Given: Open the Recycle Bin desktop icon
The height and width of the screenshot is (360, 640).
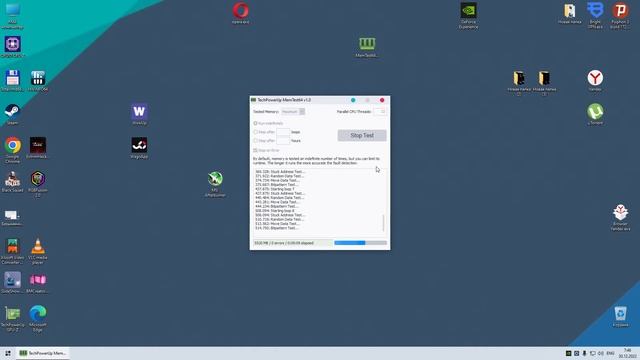Looking at the screenshot, I should [x=620, y=316].
